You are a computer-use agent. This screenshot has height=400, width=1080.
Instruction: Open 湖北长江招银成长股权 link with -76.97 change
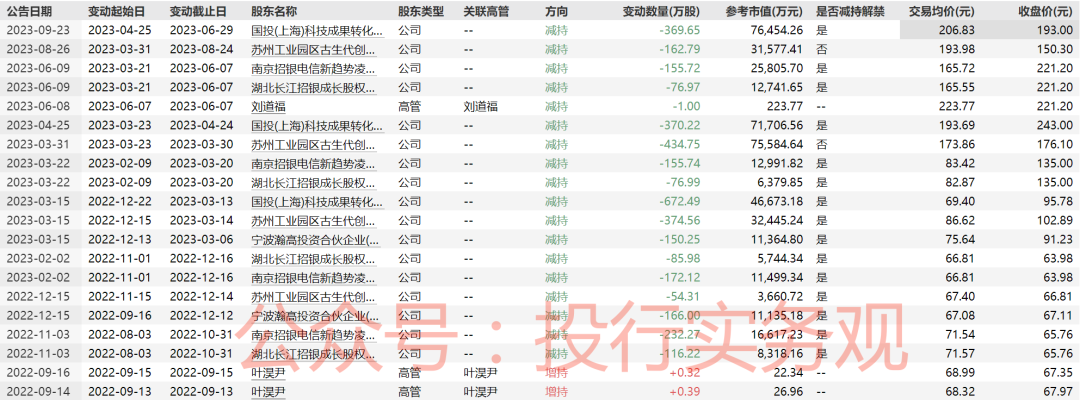coord(314,87)
